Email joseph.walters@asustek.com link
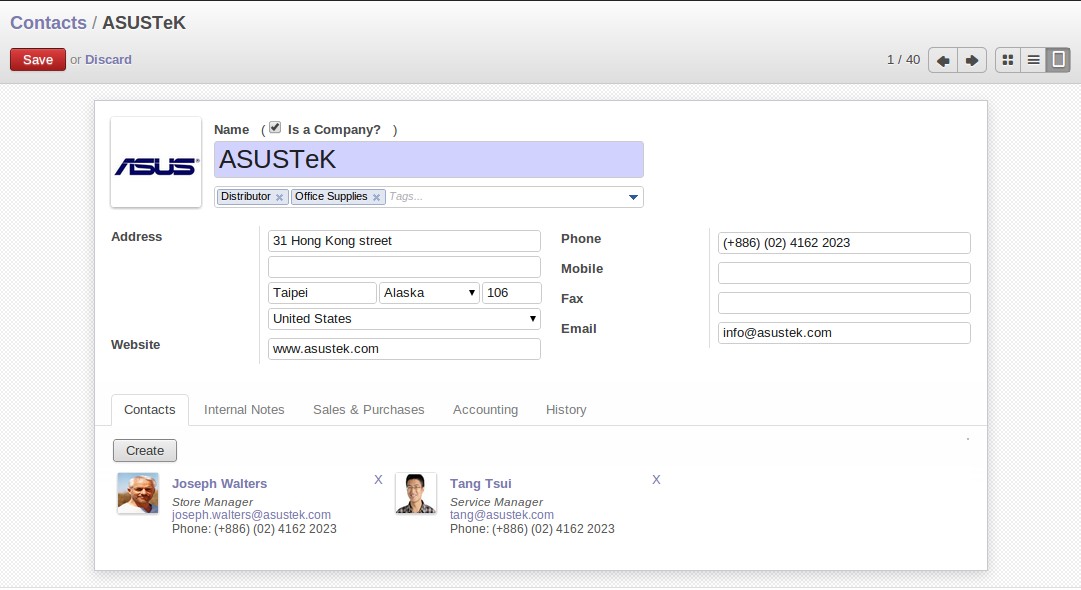This screenshot has height=590, width=1081. (x=251, y=515)
